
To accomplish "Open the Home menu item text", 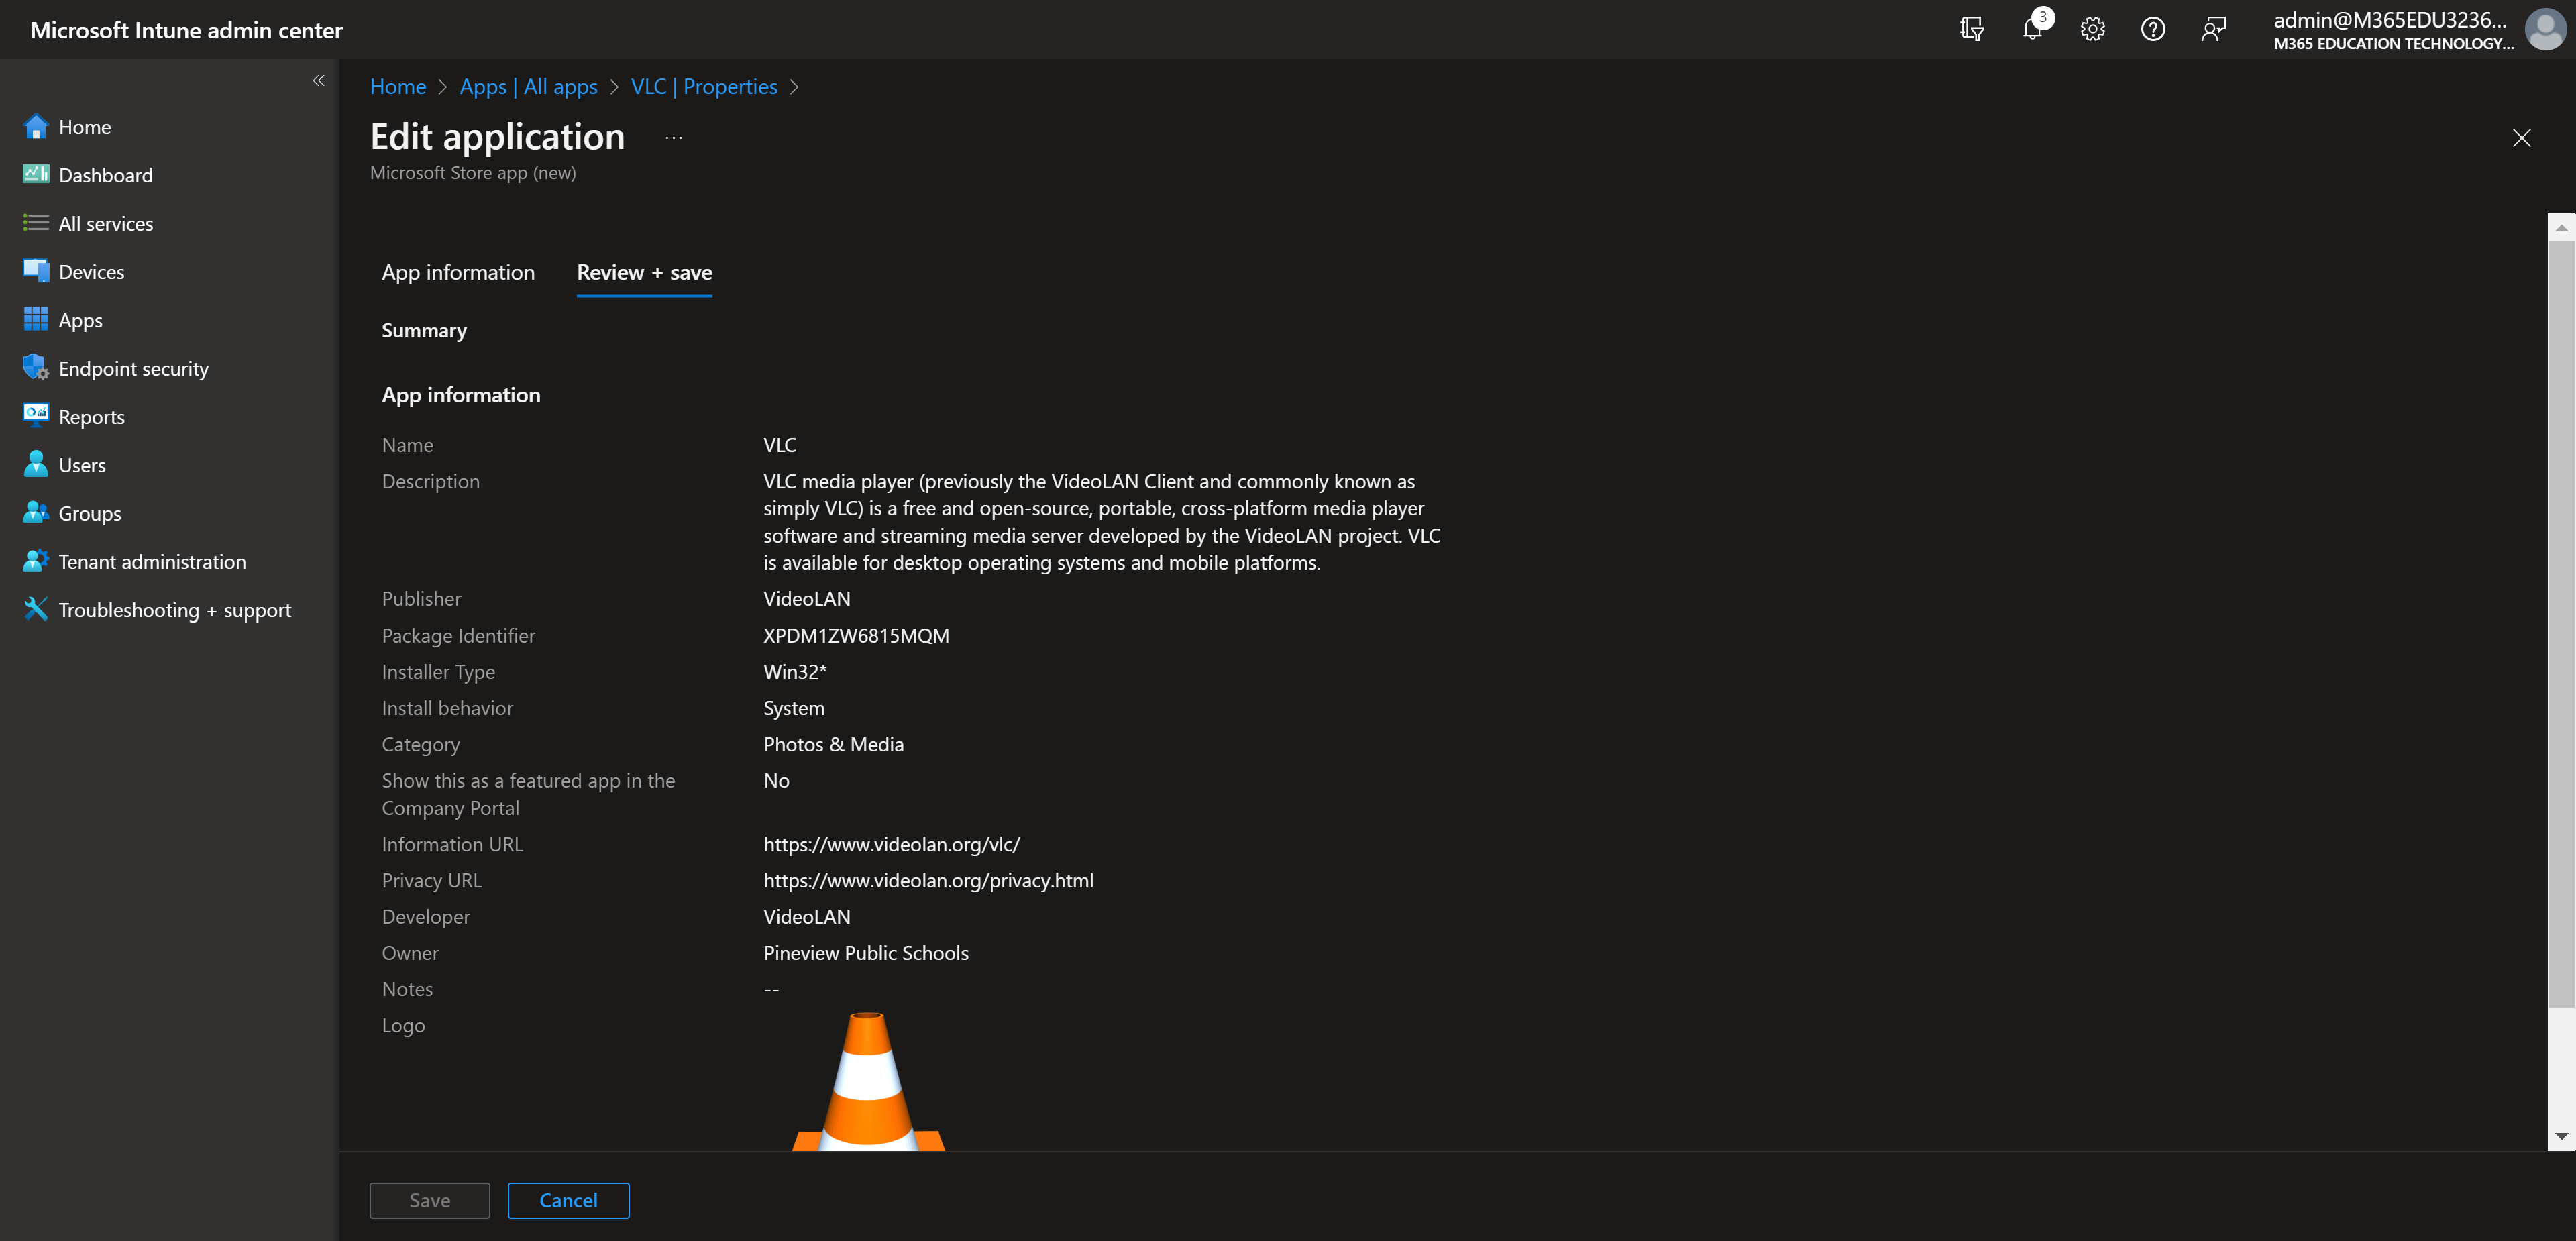I will 85,127.
